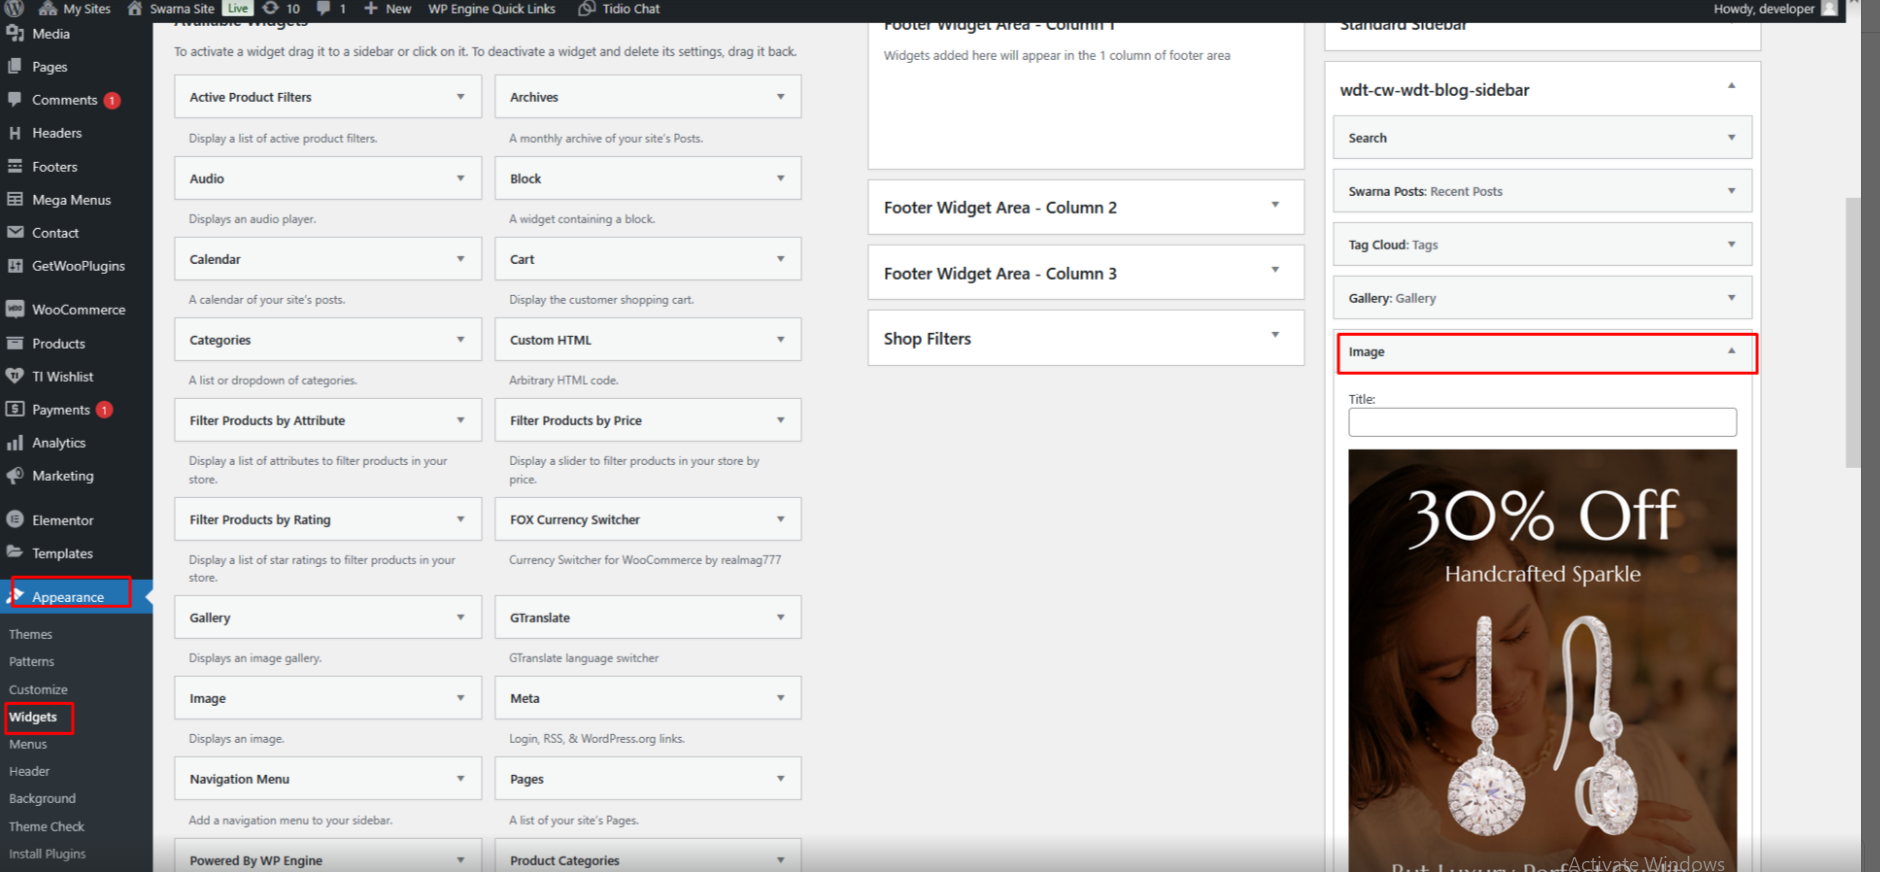Expand the Archives widget arrow
This screenshot has width=1880, height=872.
tap(781, 97)
